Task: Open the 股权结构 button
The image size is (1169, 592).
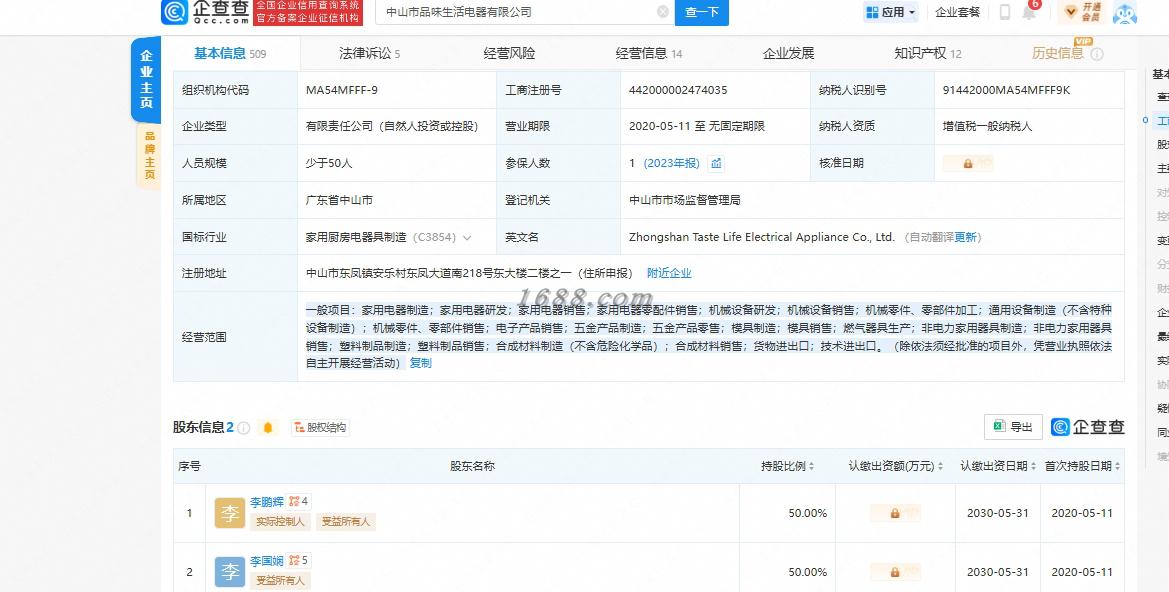Action: coord(320,427)
